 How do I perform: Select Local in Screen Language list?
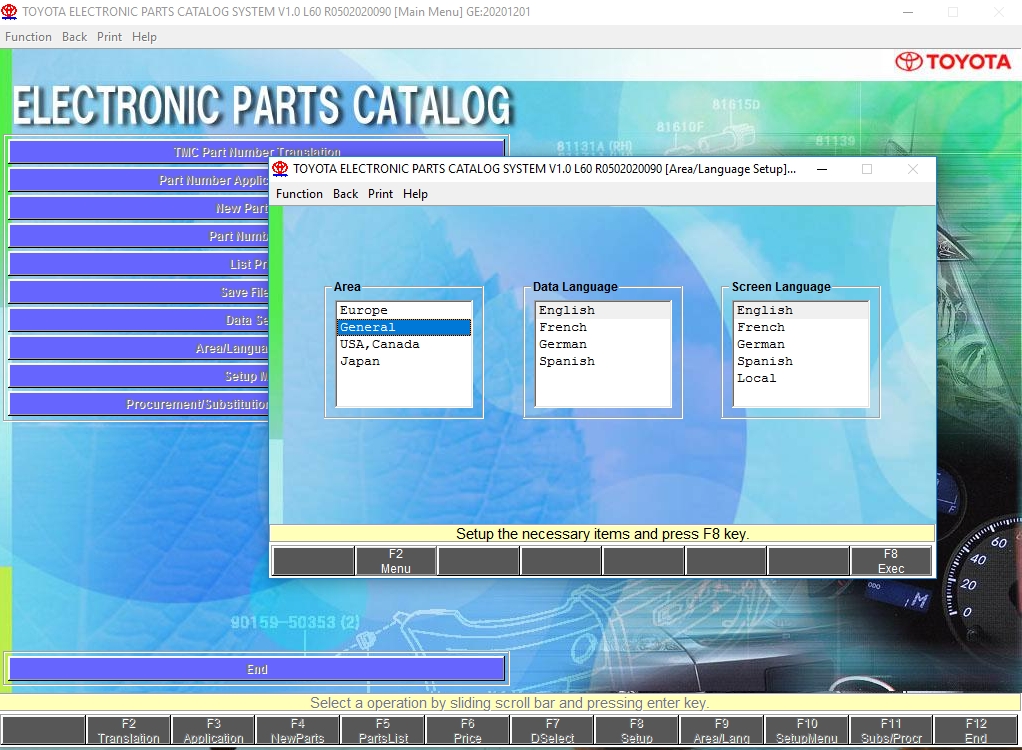[757, 379]
